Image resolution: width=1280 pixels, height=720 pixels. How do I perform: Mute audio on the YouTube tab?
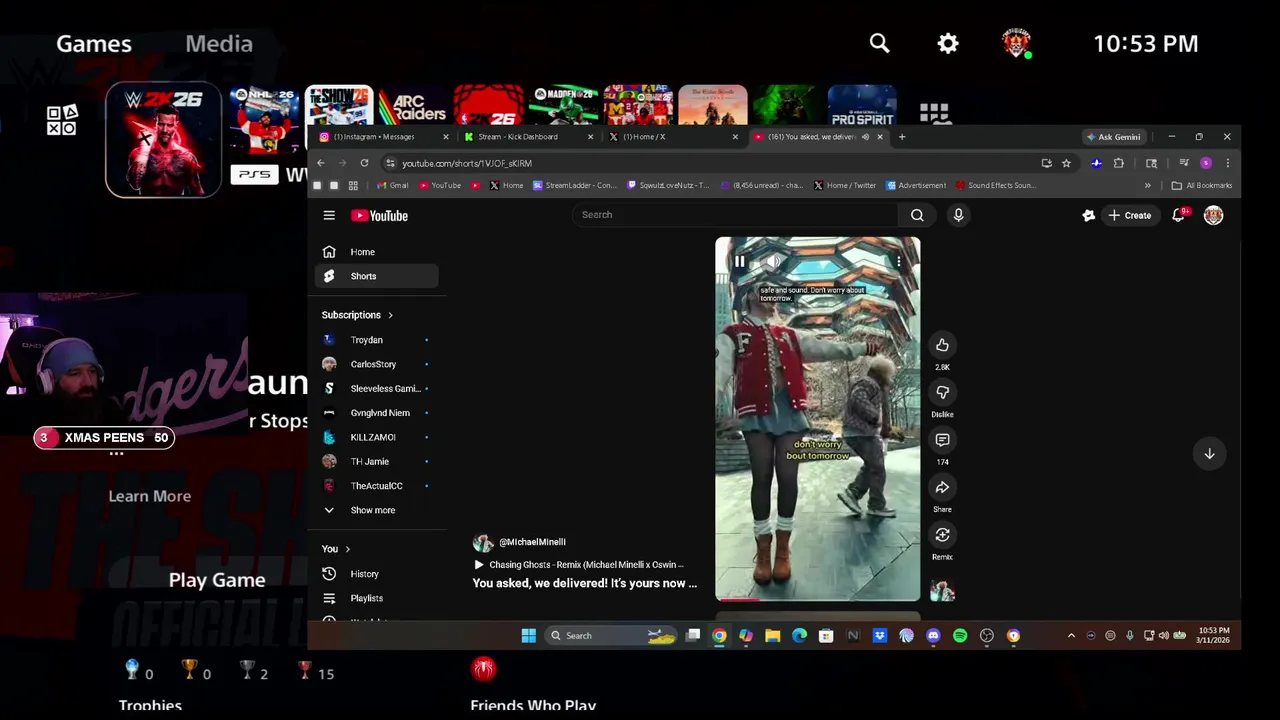tap(865, 137)
